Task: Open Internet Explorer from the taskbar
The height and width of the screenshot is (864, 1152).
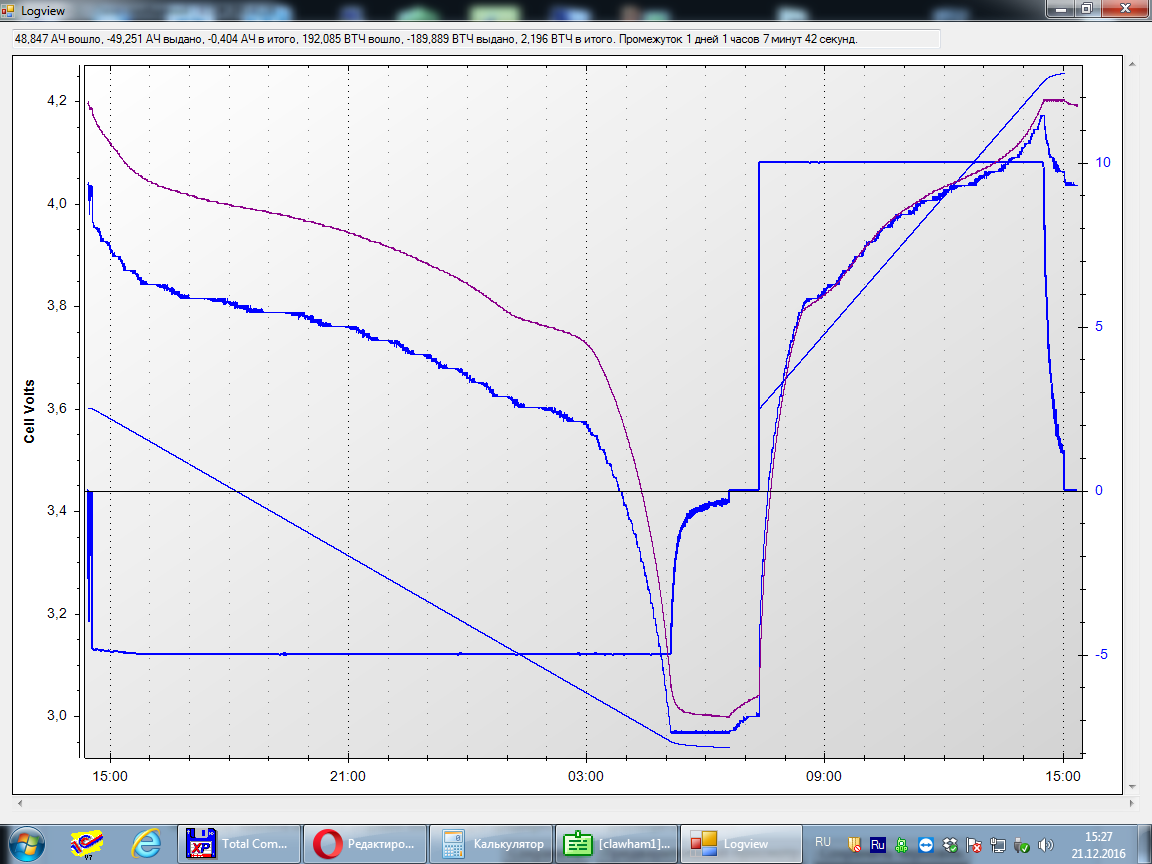Action: coord(146,843)
